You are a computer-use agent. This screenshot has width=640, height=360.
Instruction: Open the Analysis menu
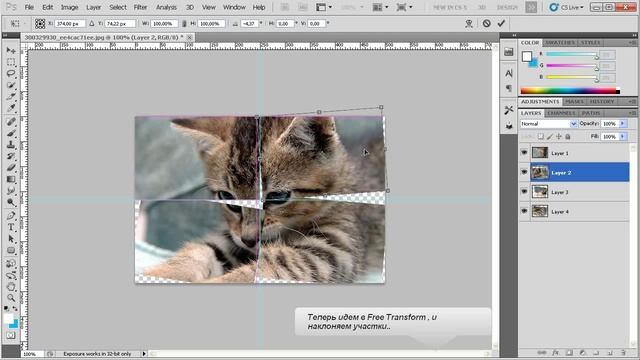tap(166, 7)
